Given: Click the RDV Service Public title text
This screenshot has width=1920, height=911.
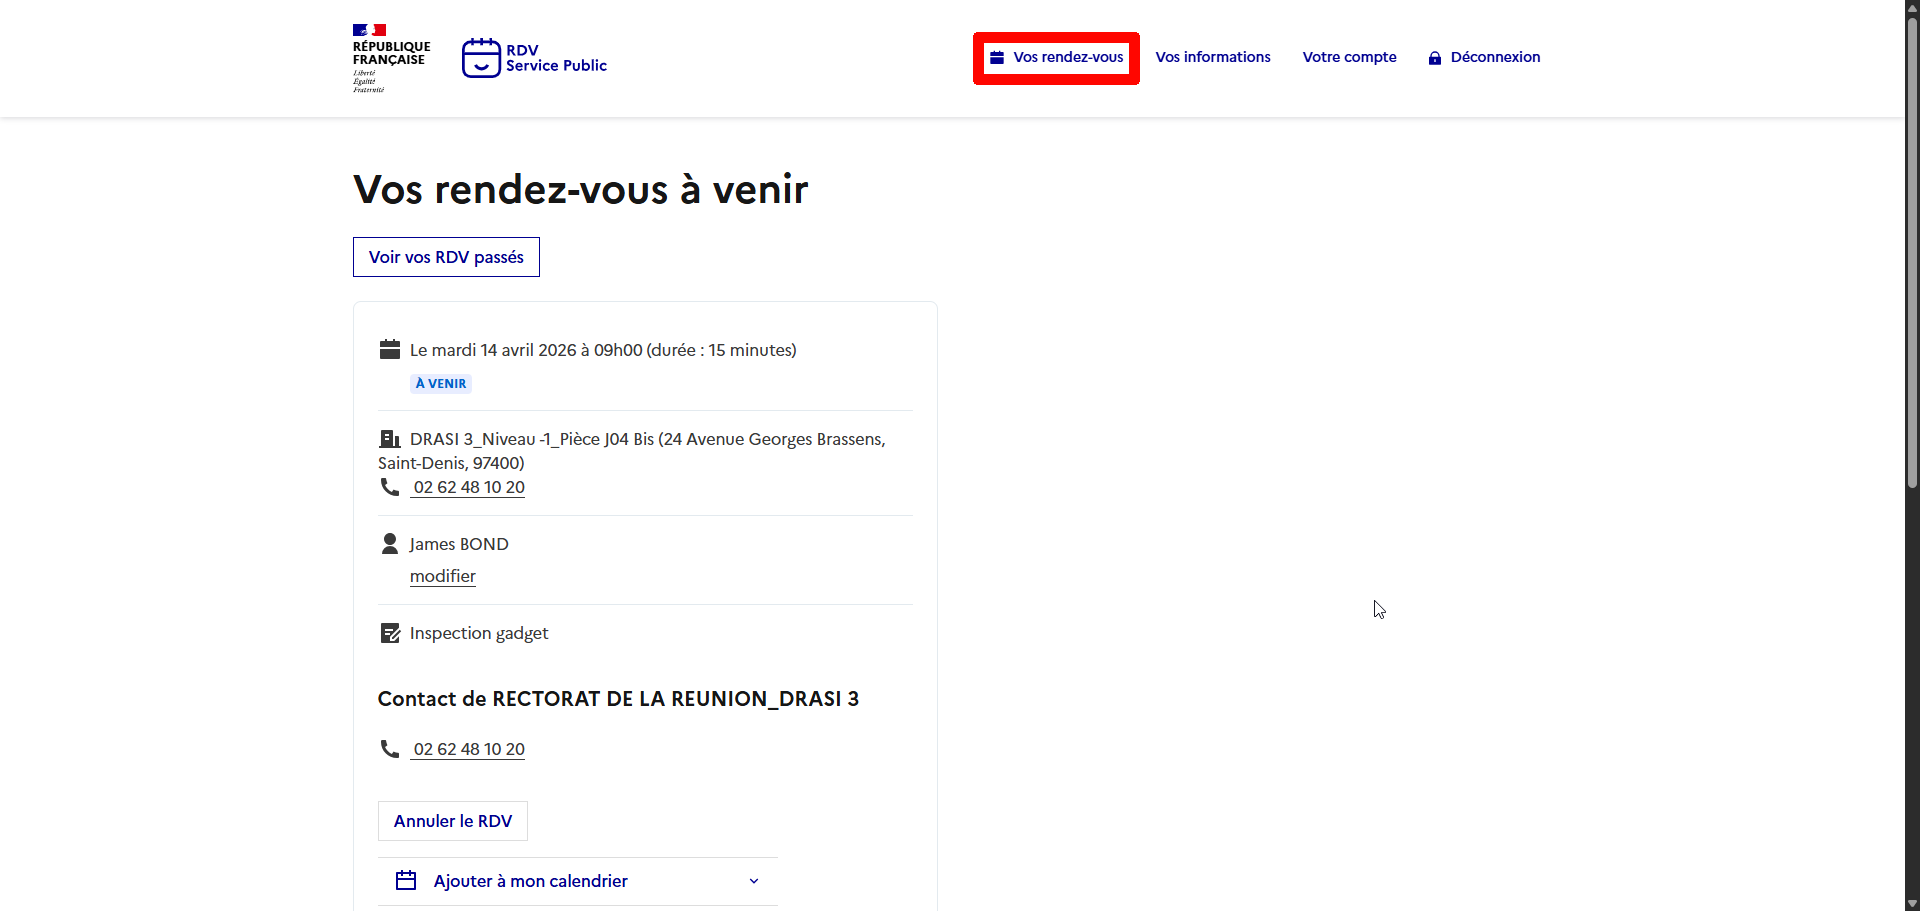Looking at the screenshot, I should point(556,58).
